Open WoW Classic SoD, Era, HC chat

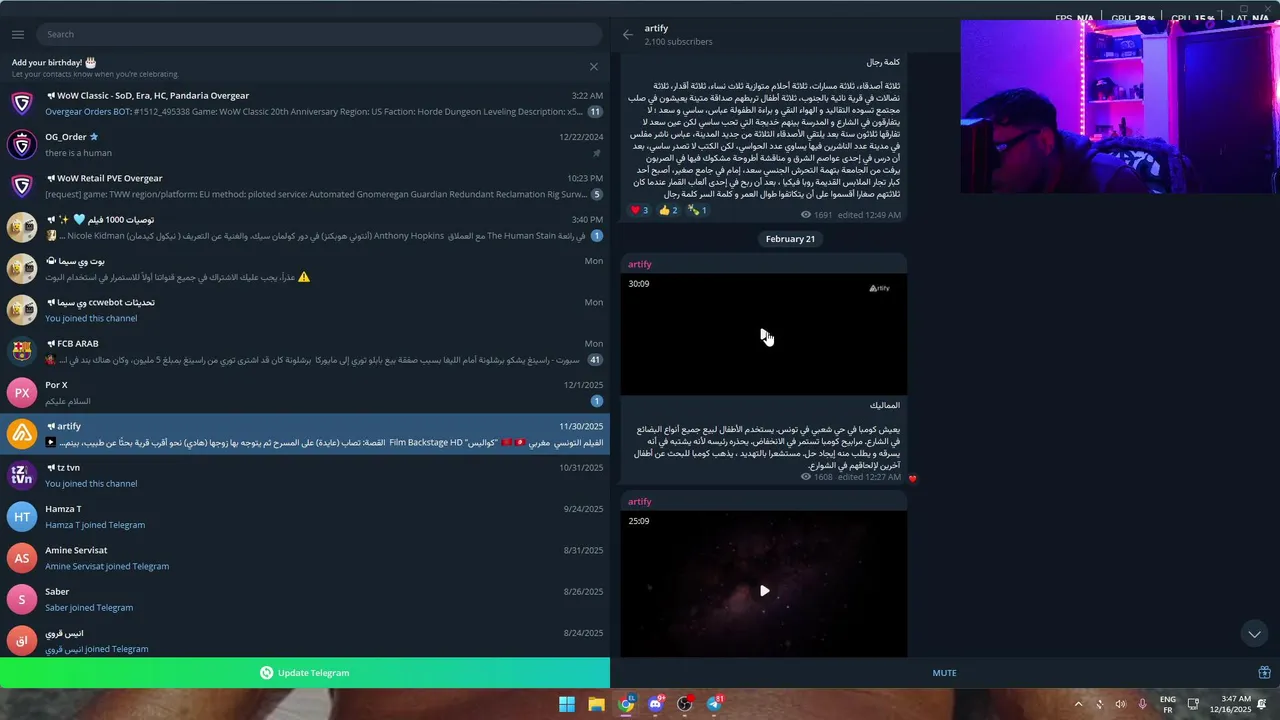[x=305, y=104]
